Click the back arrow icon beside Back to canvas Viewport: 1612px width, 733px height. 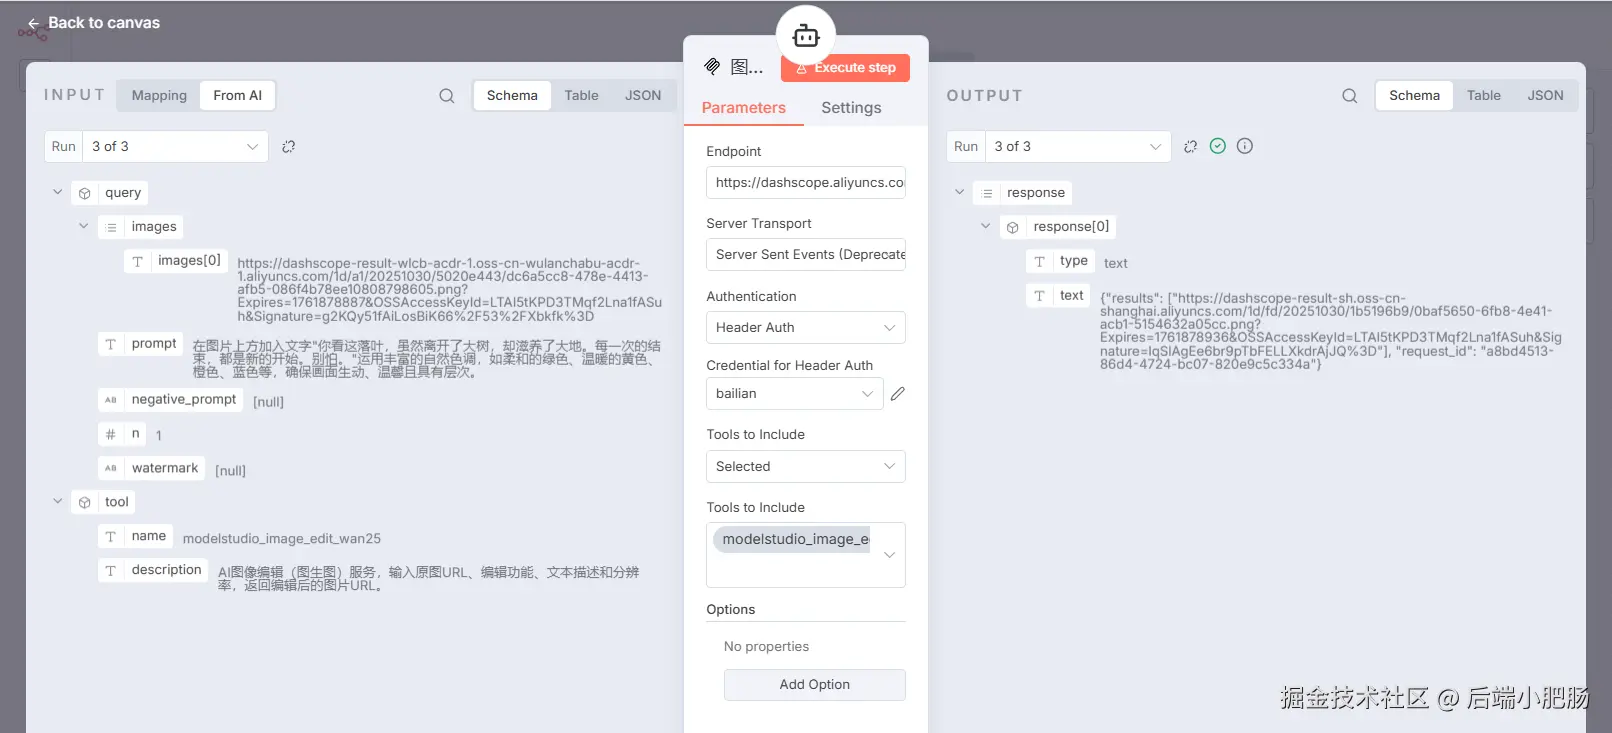coord(34,23)
